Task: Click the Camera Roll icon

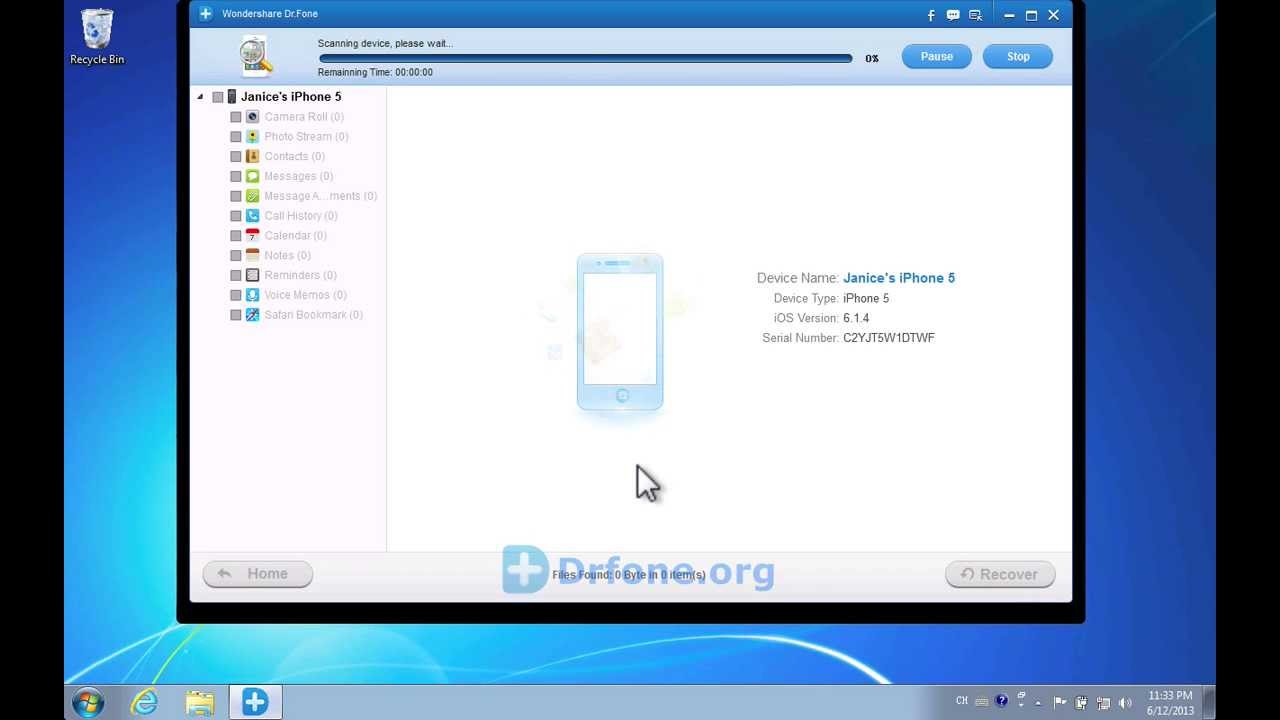Action: pyautogui.click(x=252, y=117)
